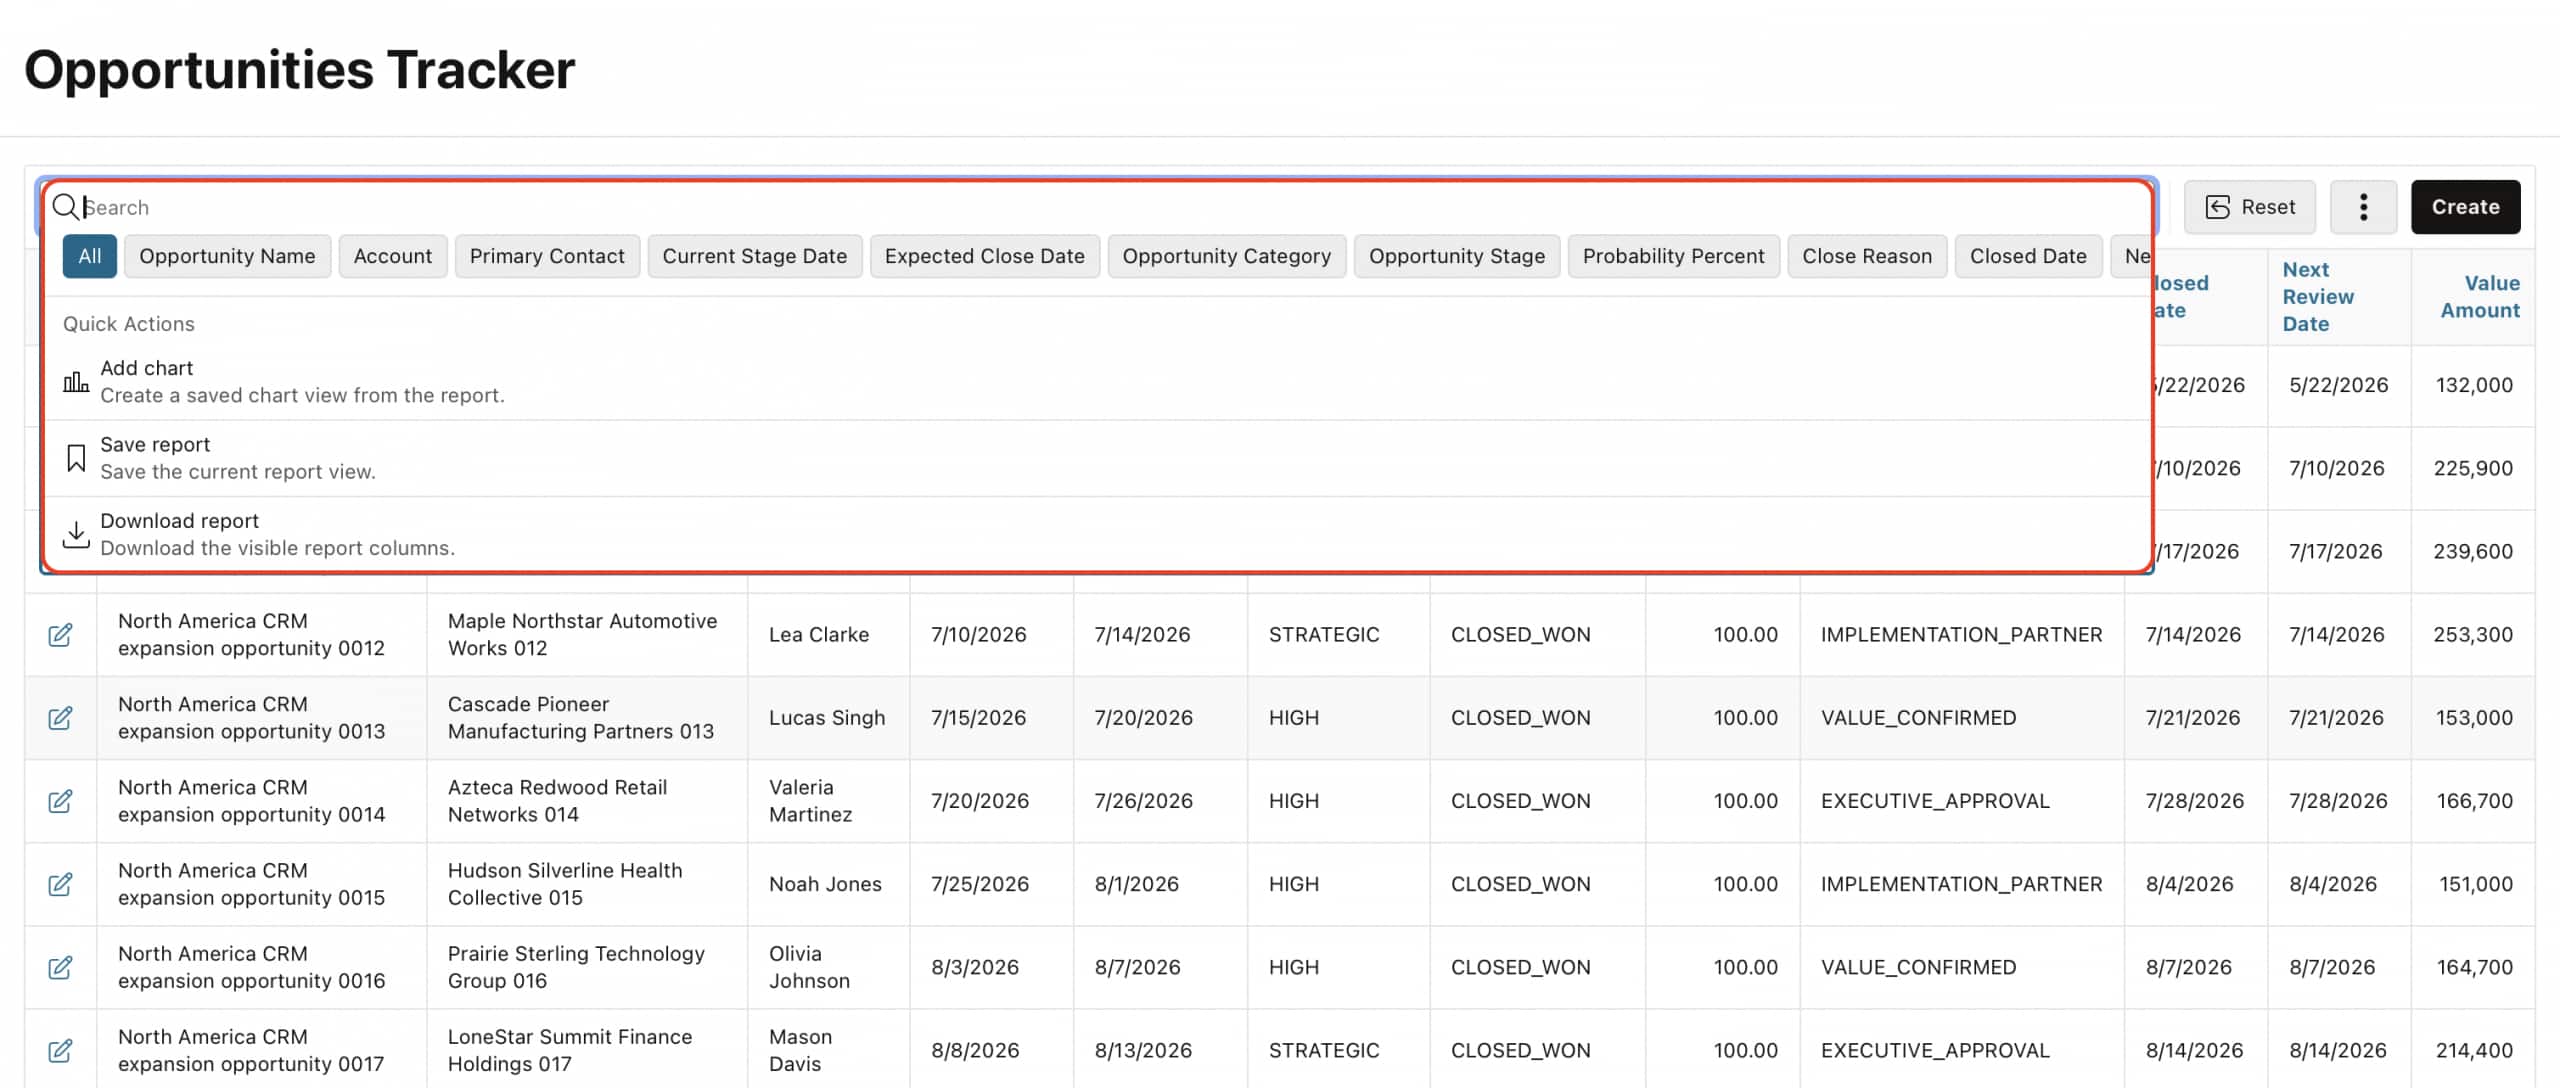
Task: Click the Create button
Action: point(2465,207)
